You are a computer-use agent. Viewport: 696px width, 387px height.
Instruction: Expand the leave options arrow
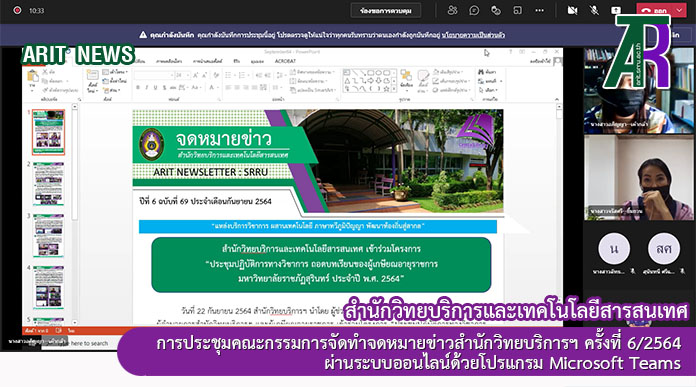click(x=680, y=11)
